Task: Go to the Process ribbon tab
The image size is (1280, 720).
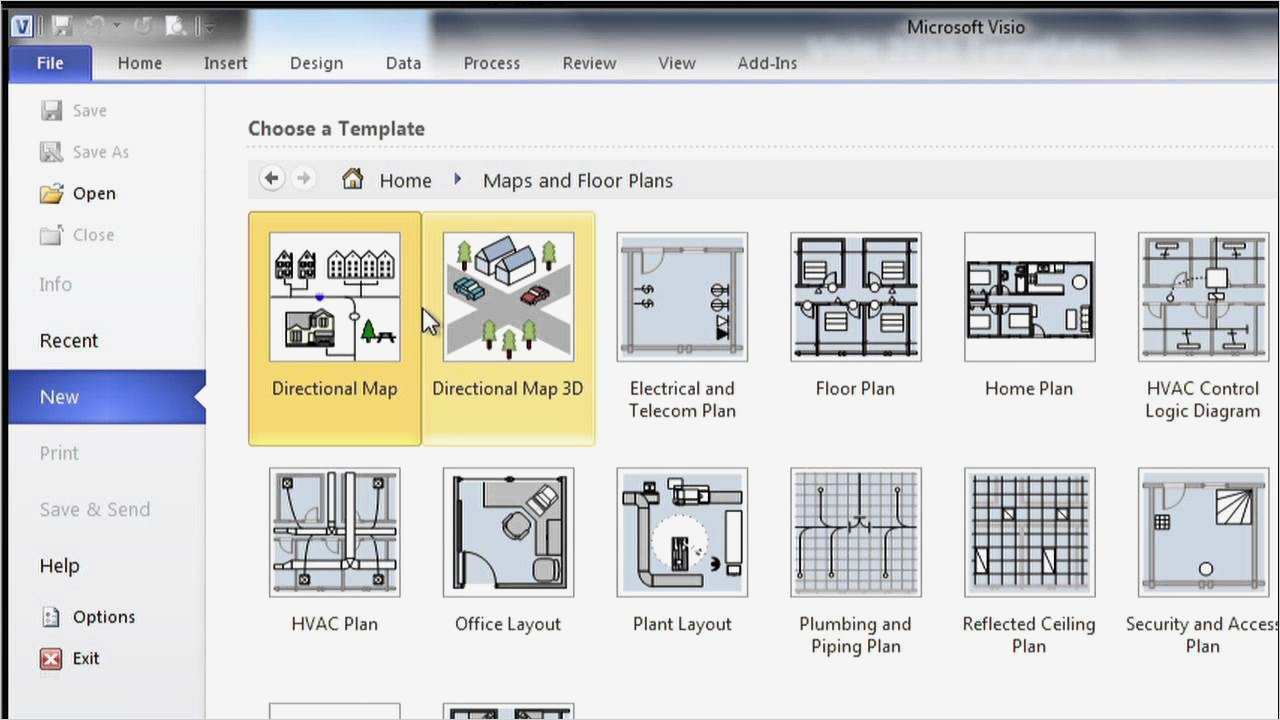Action: click(492, 63)
